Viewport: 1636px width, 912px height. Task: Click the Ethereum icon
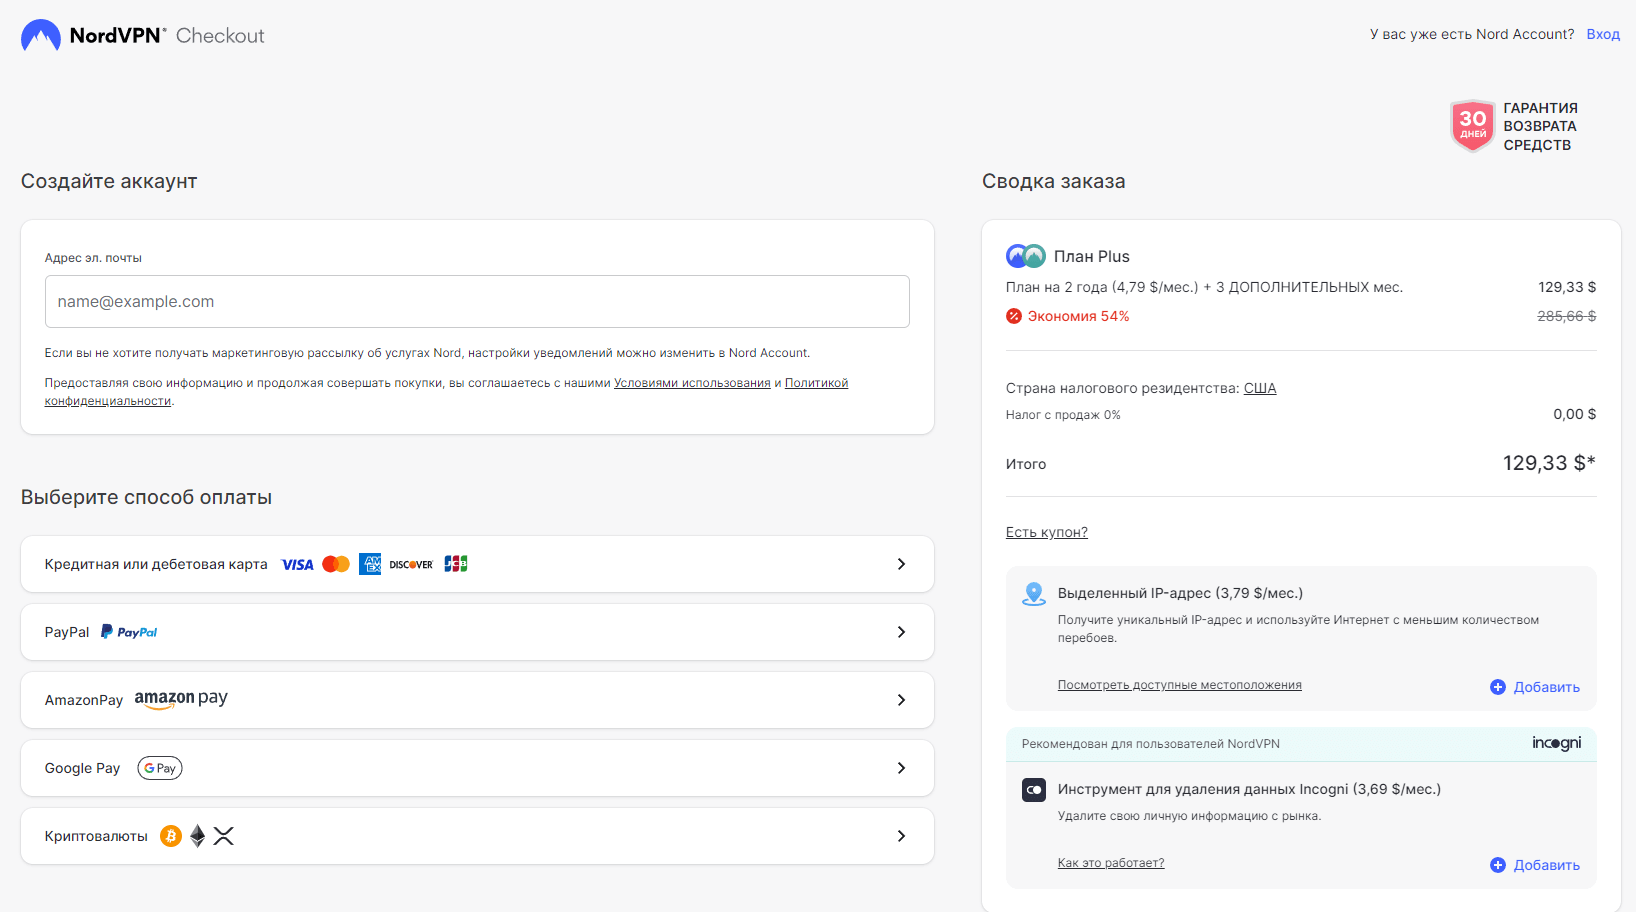click(x=198, y=836)
